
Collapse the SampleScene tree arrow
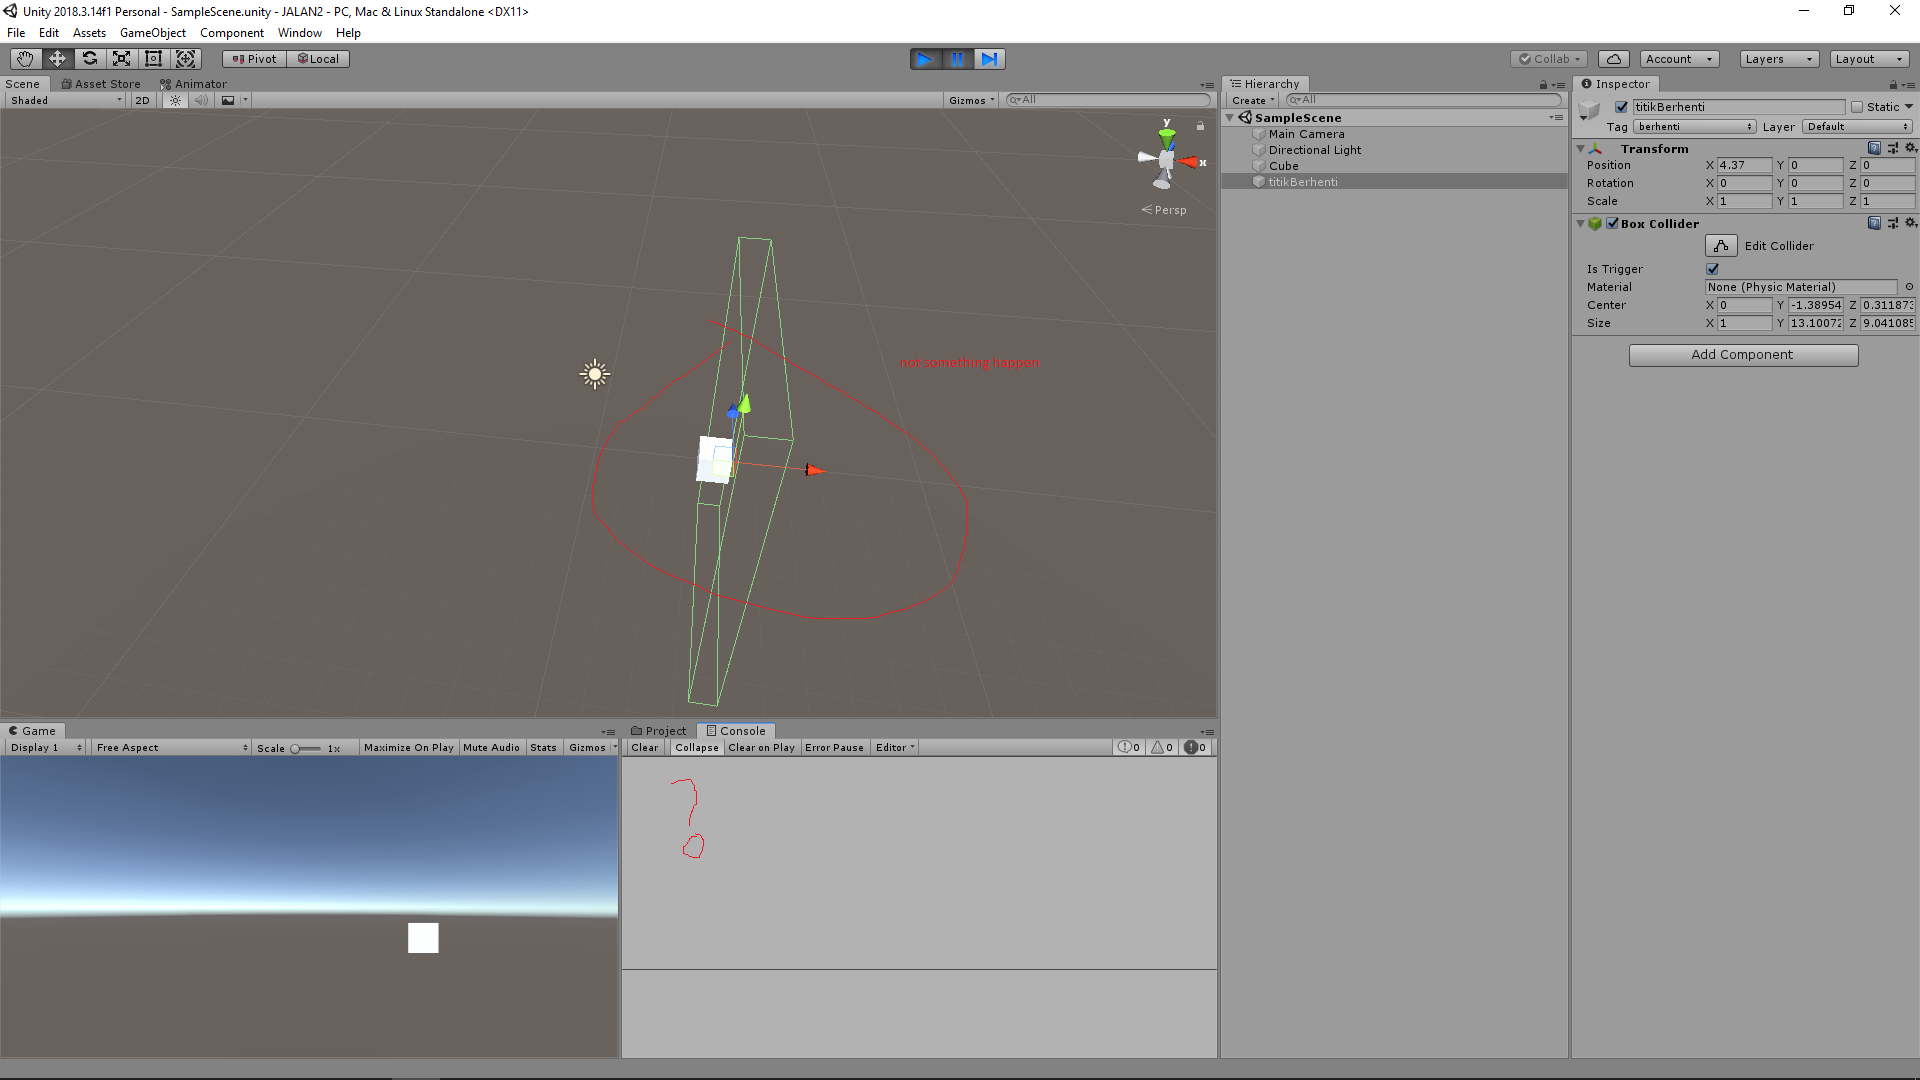1230,118
